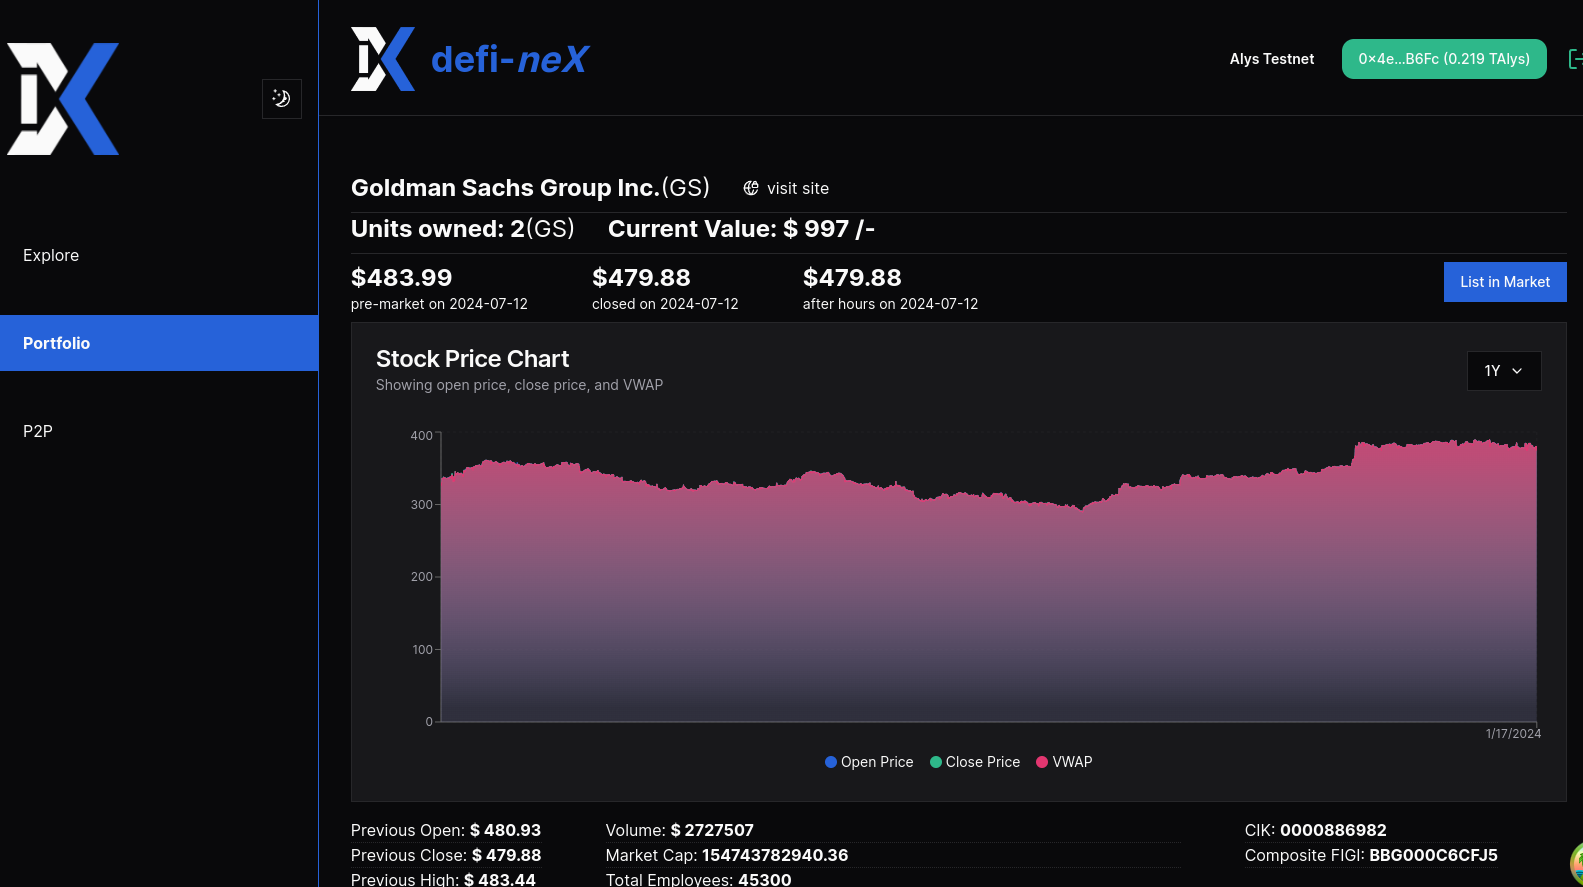Click the pre-market price $483.99

[x=401, y=278]
